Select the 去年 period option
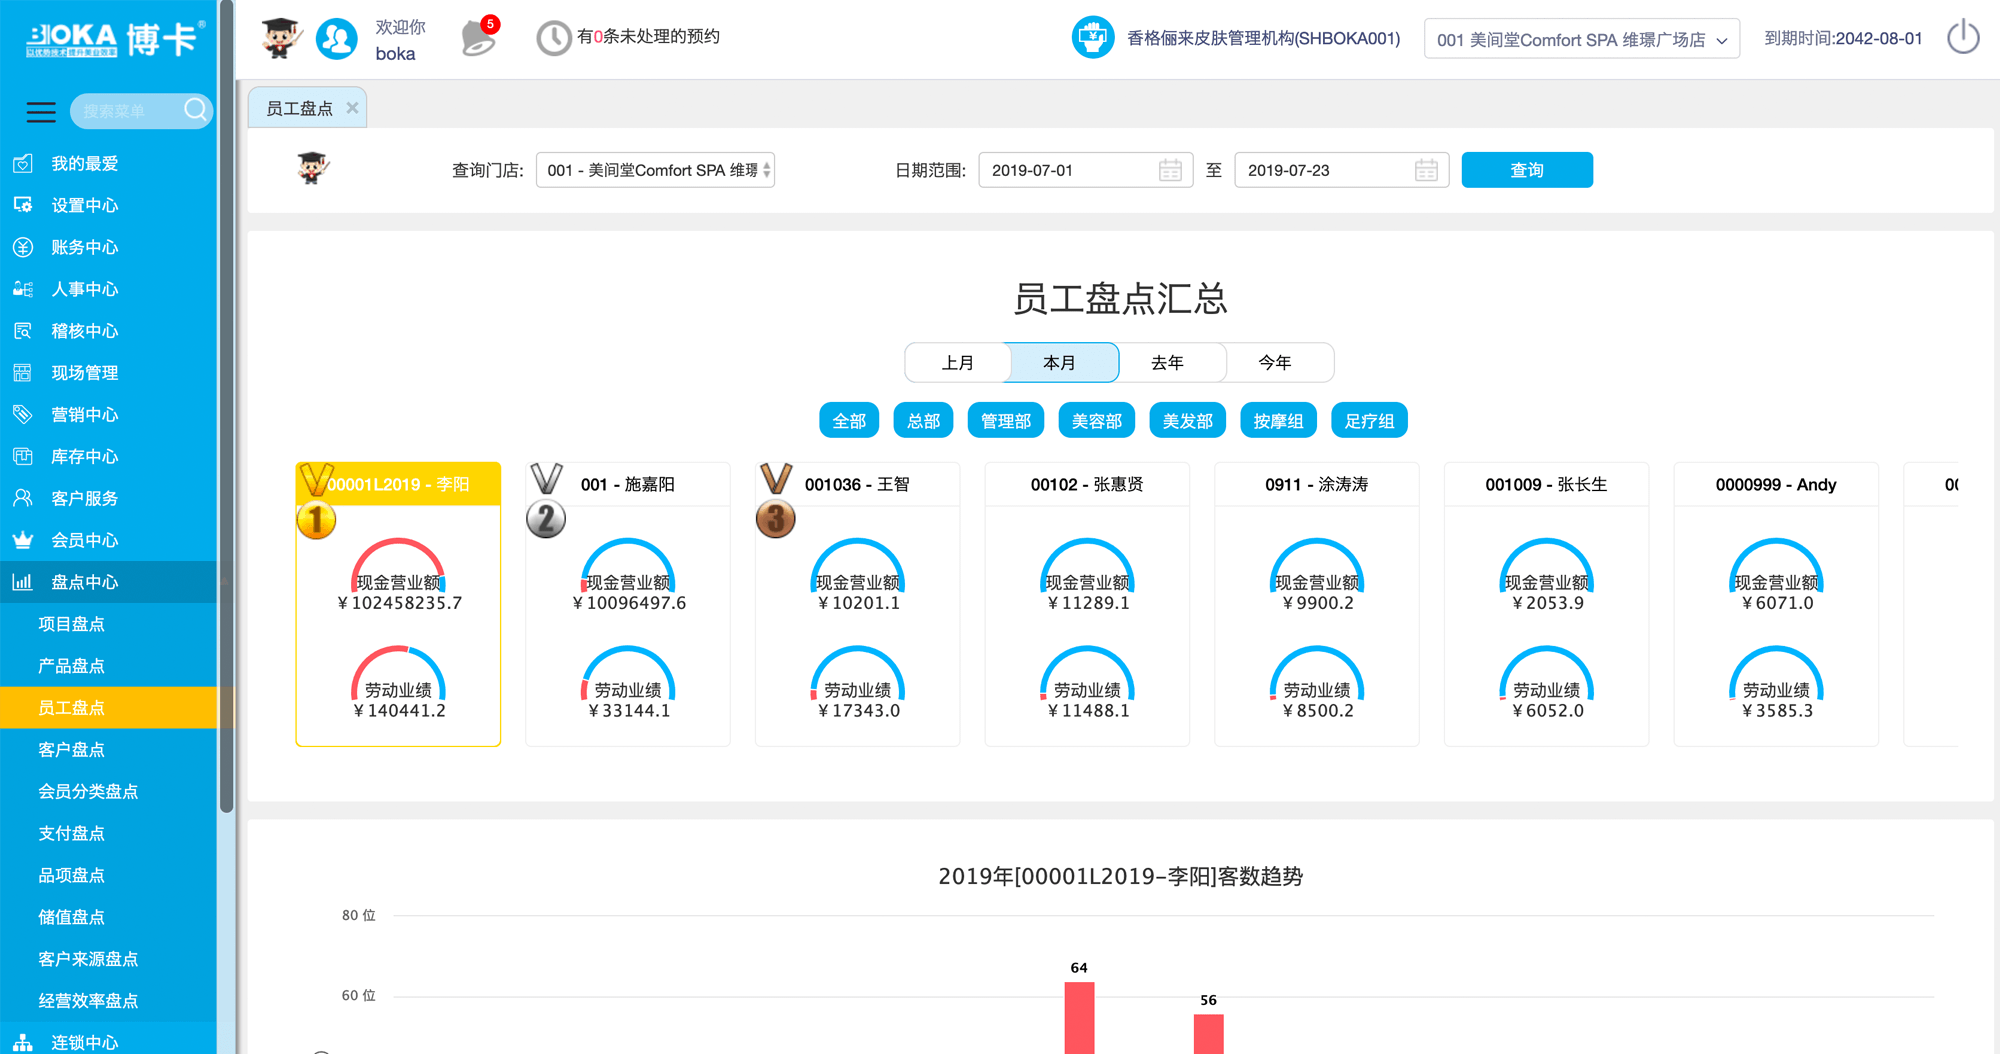This screenshot has width=2000, height=1054. [x=1167, y=363]
